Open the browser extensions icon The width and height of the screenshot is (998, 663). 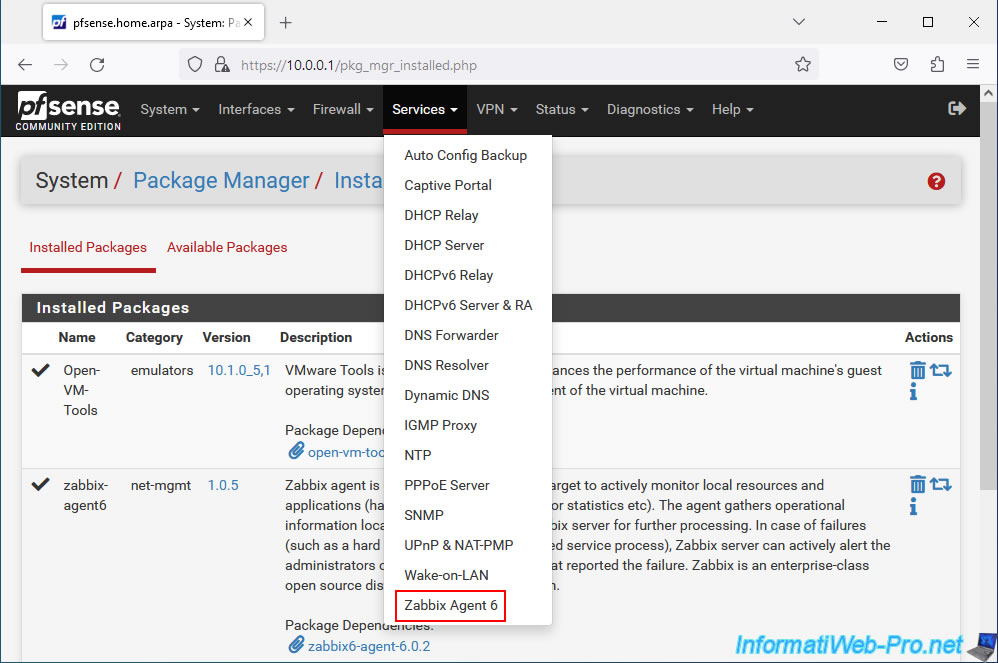(937, 64)
